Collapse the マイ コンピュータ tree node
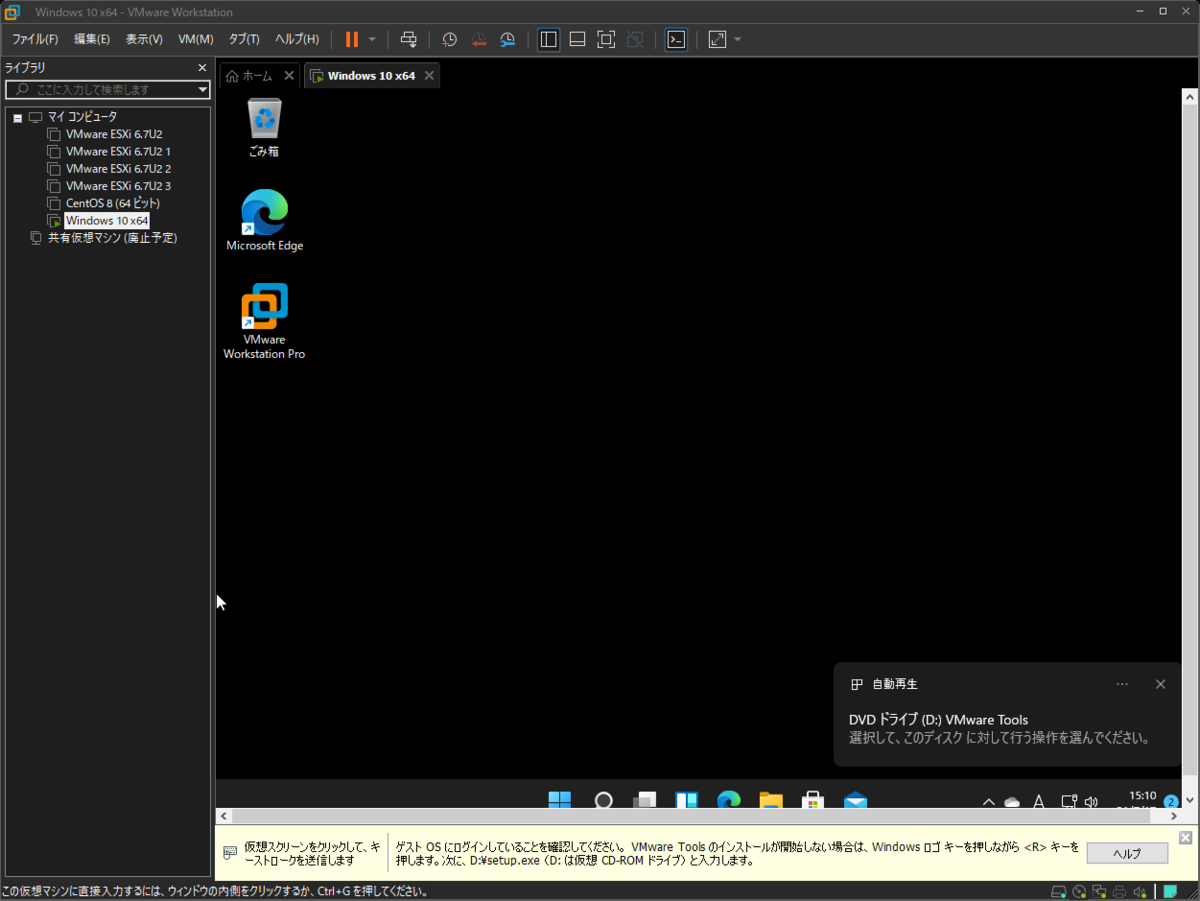Viewport: 1200px width, 901px height. (x=17, y=117)
